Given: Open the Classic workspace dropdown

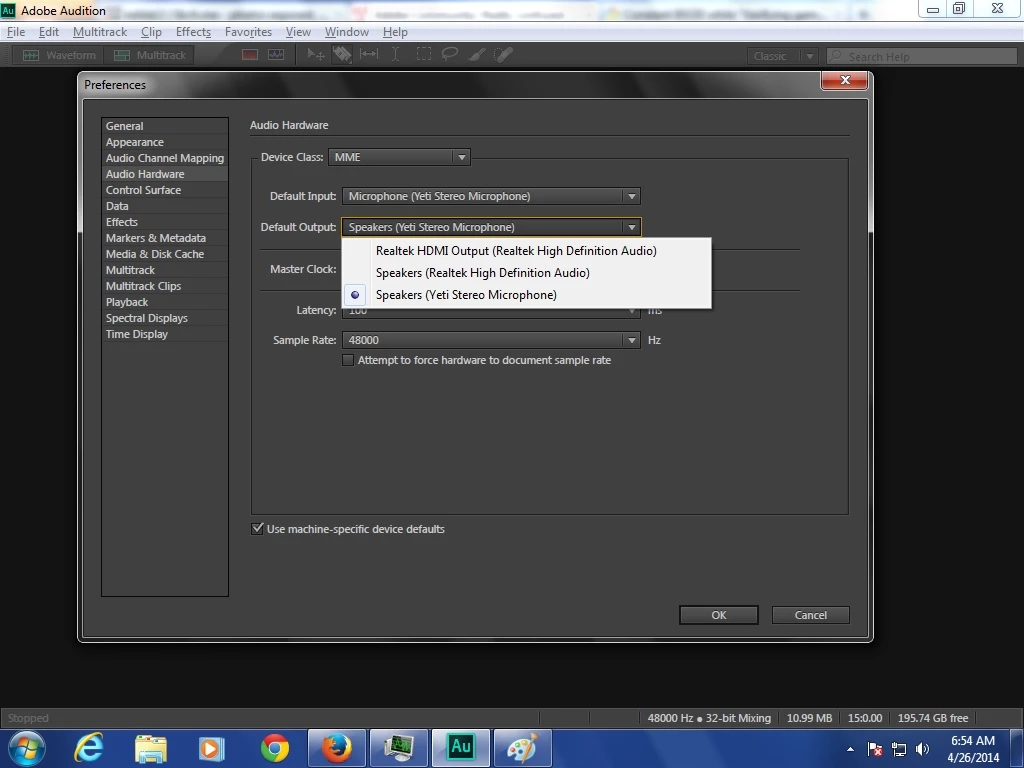Looking at the screenshot, I should point(782,56).
